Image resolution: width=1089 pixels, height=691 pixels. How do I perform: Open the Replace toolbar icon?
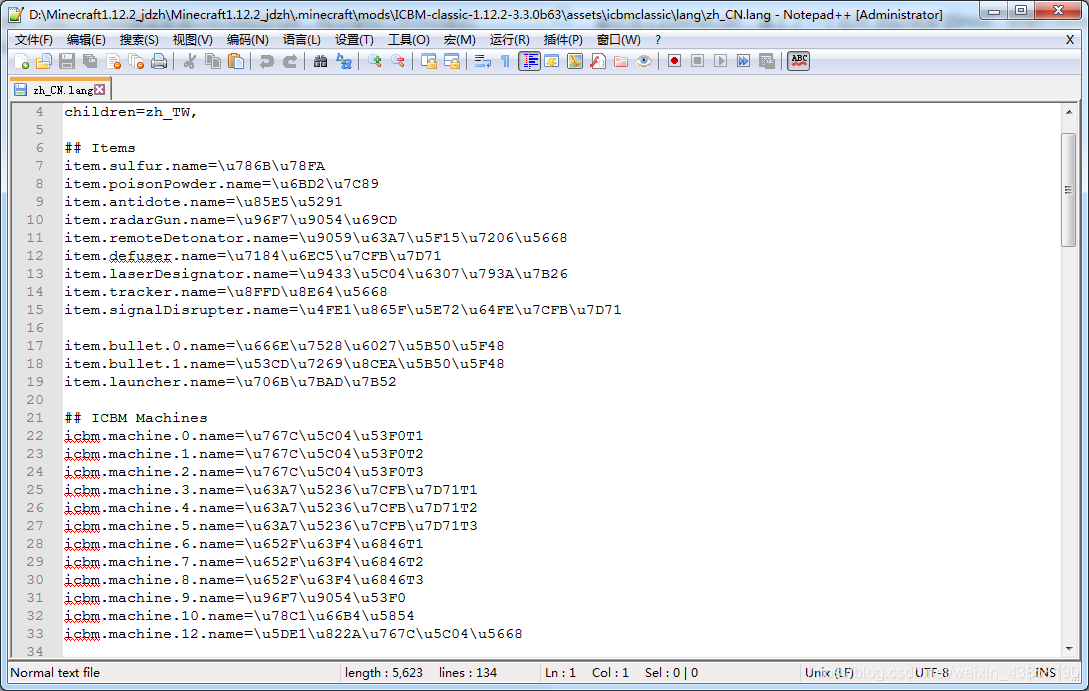click(344, 62)
